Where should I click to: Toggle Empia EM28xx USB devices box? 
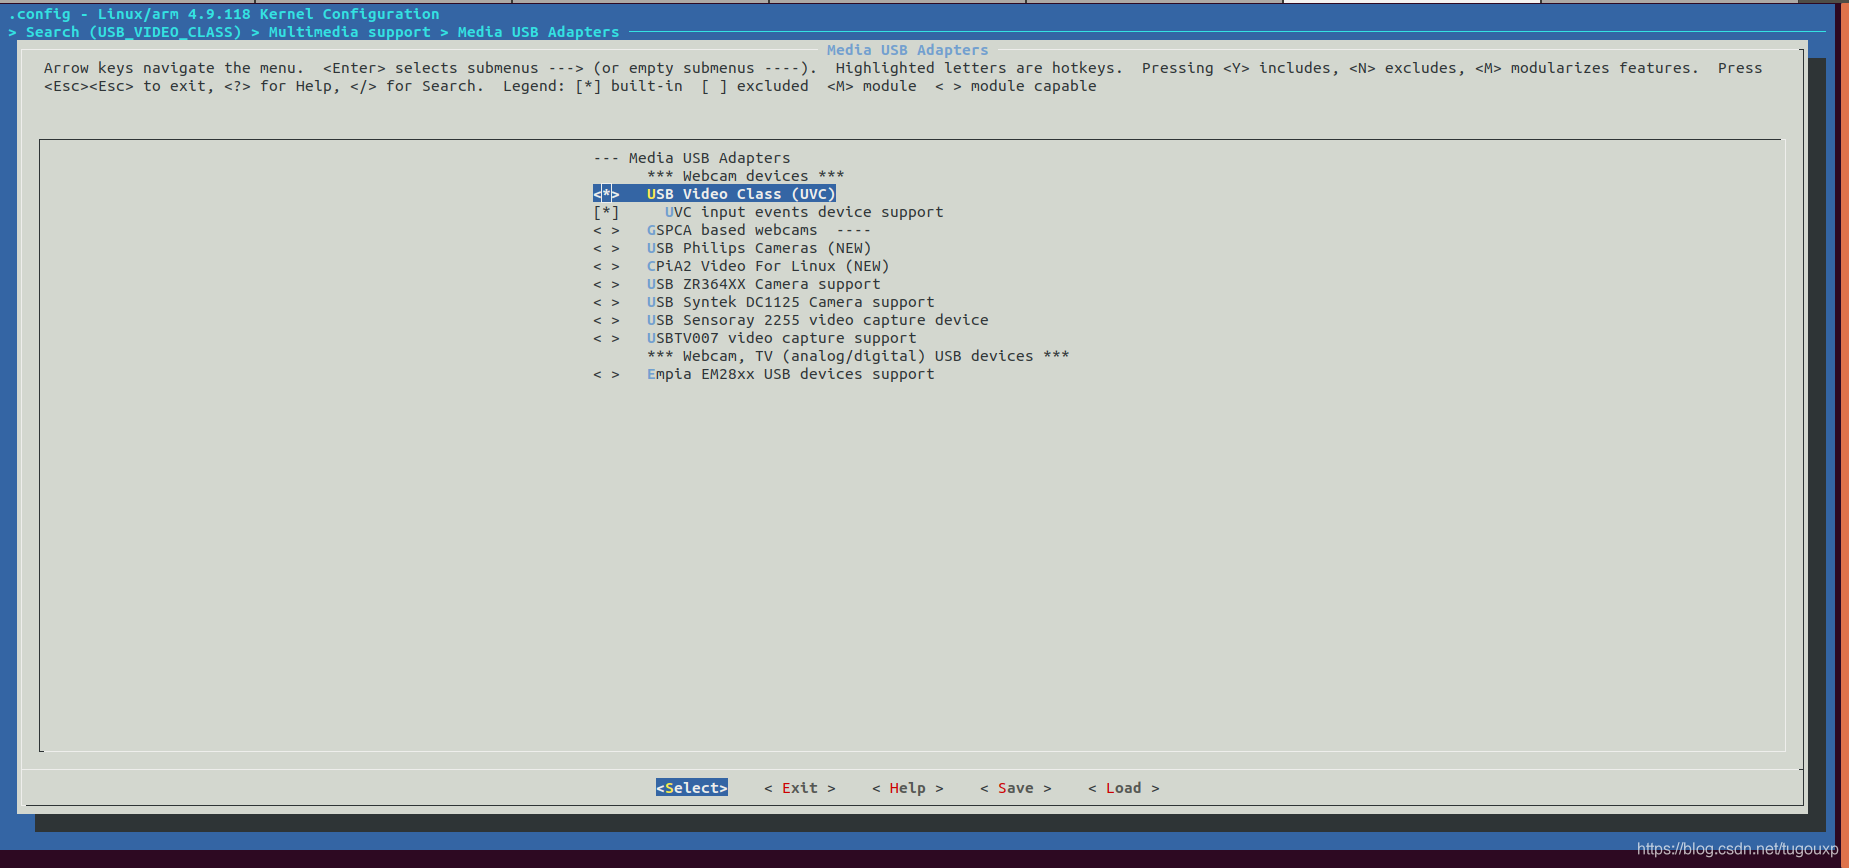pos(606,374)
